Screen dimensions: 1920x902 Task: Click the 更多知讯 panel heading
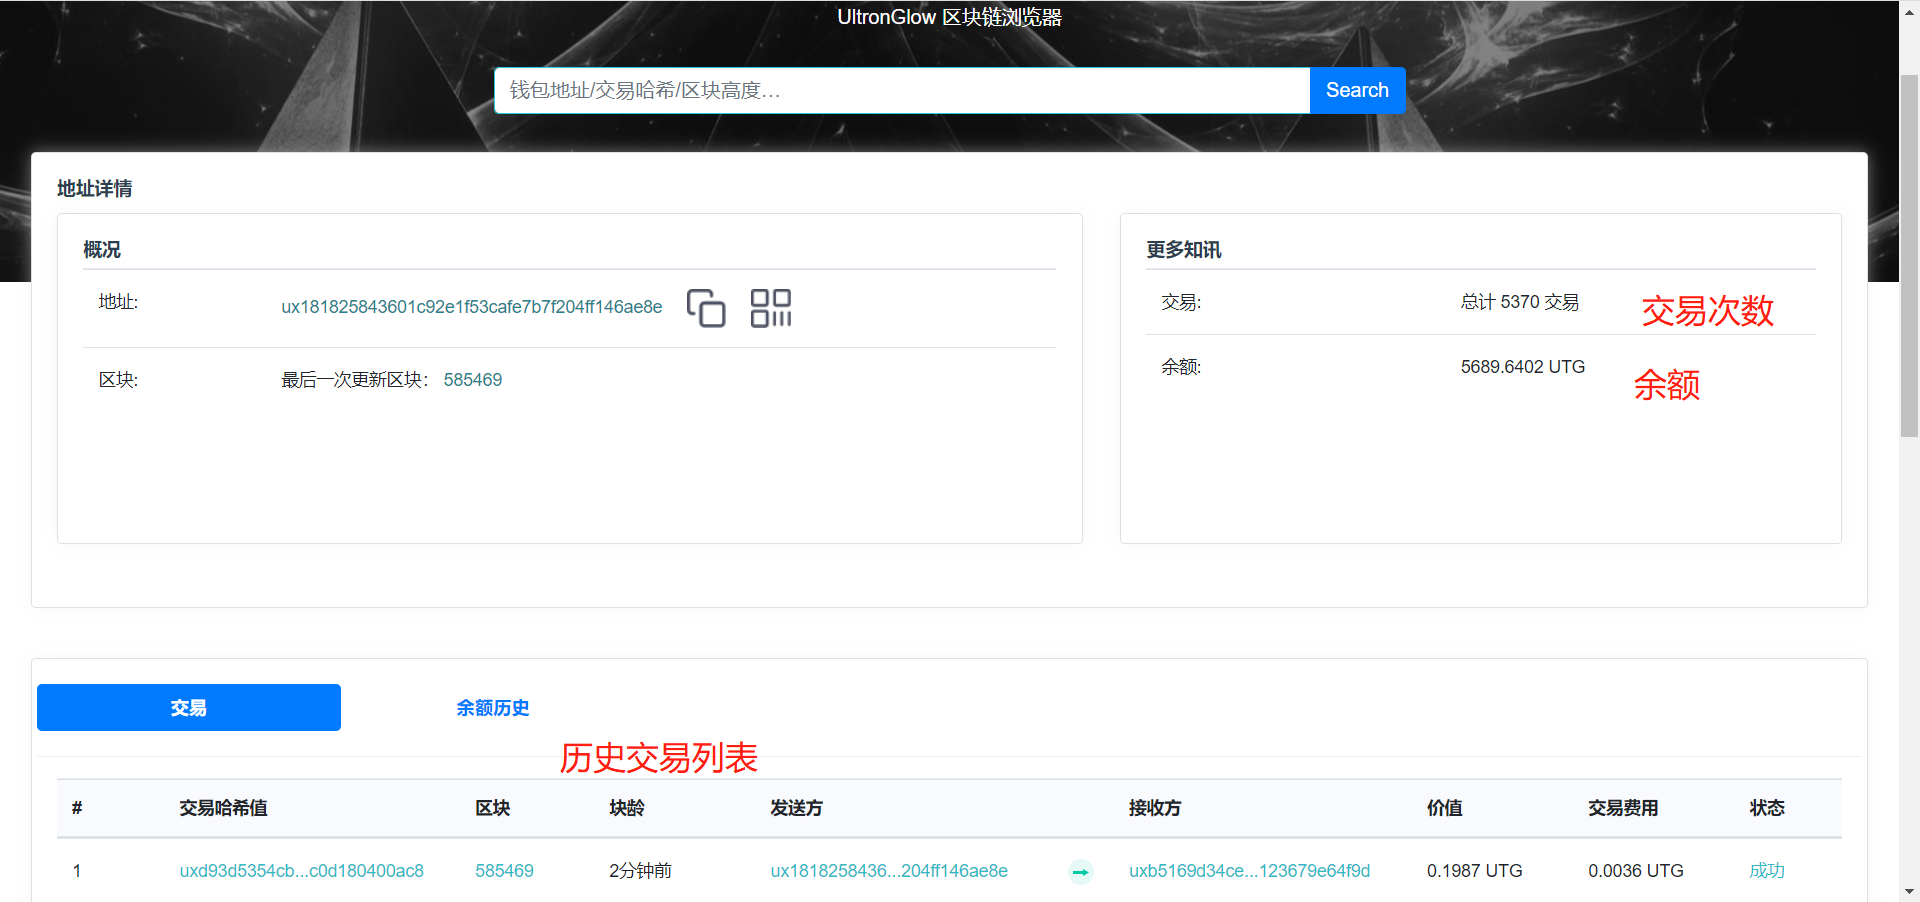(1183, 250)
